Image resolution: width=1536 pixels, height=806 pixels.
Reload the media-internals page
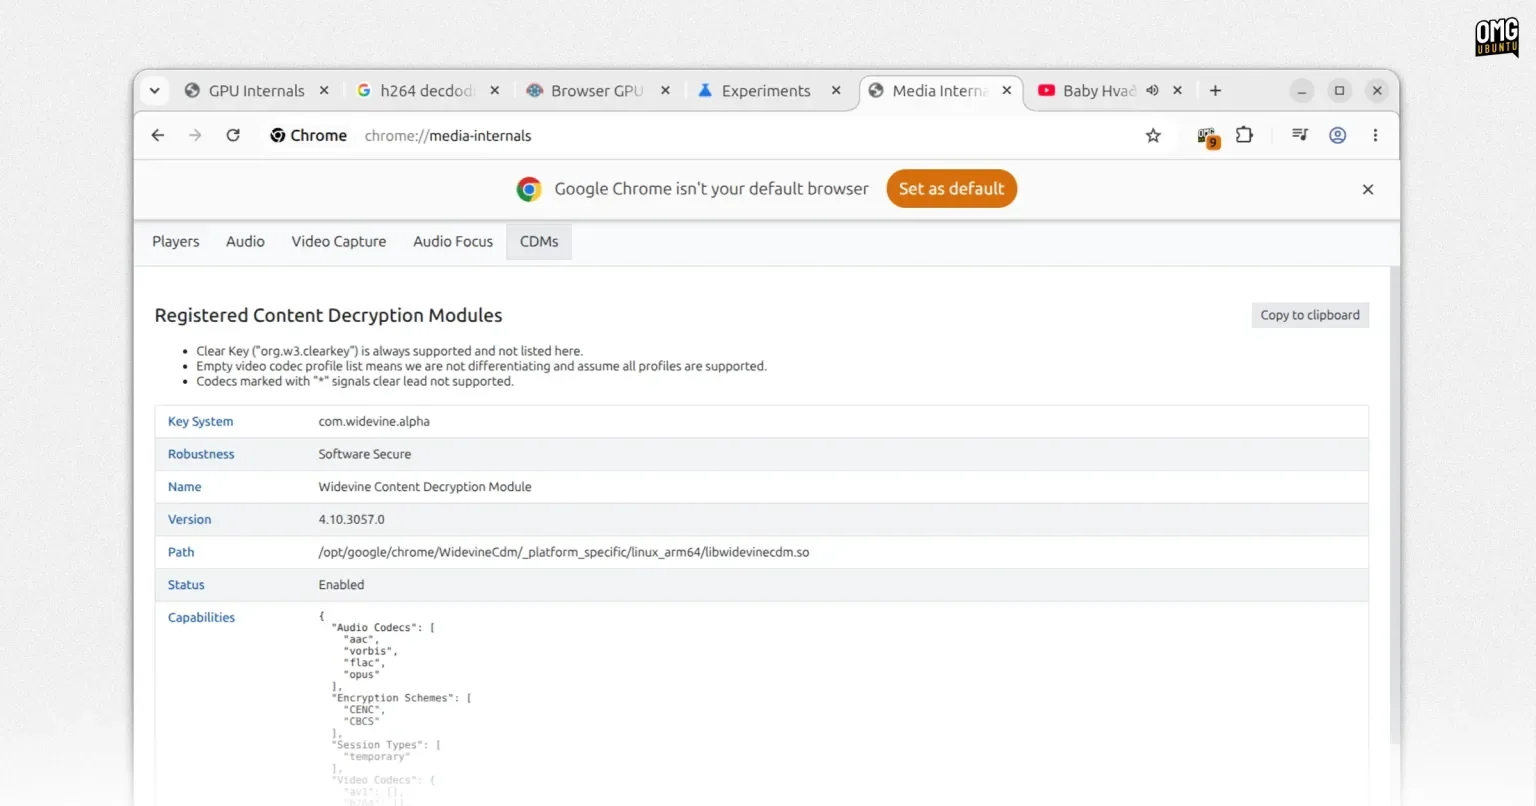(x=233, y=135)
